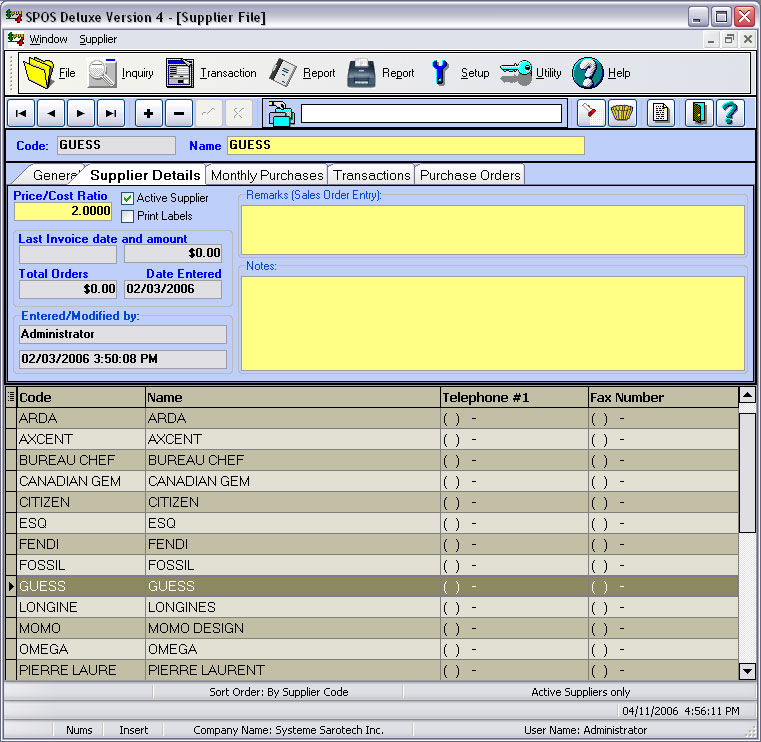Switch to the Transactions tab
The width and height of the screenshot is (761, 742).
point(371,175)
